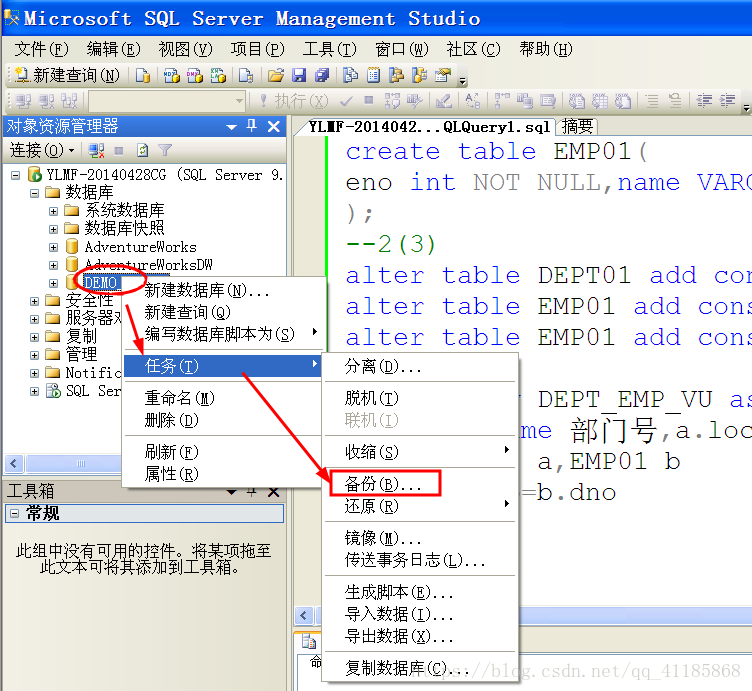Collapse the YLMF-20140428CG server node
Image resolution: width=752 pixels, height=691 pixels.
coord(15,175)
